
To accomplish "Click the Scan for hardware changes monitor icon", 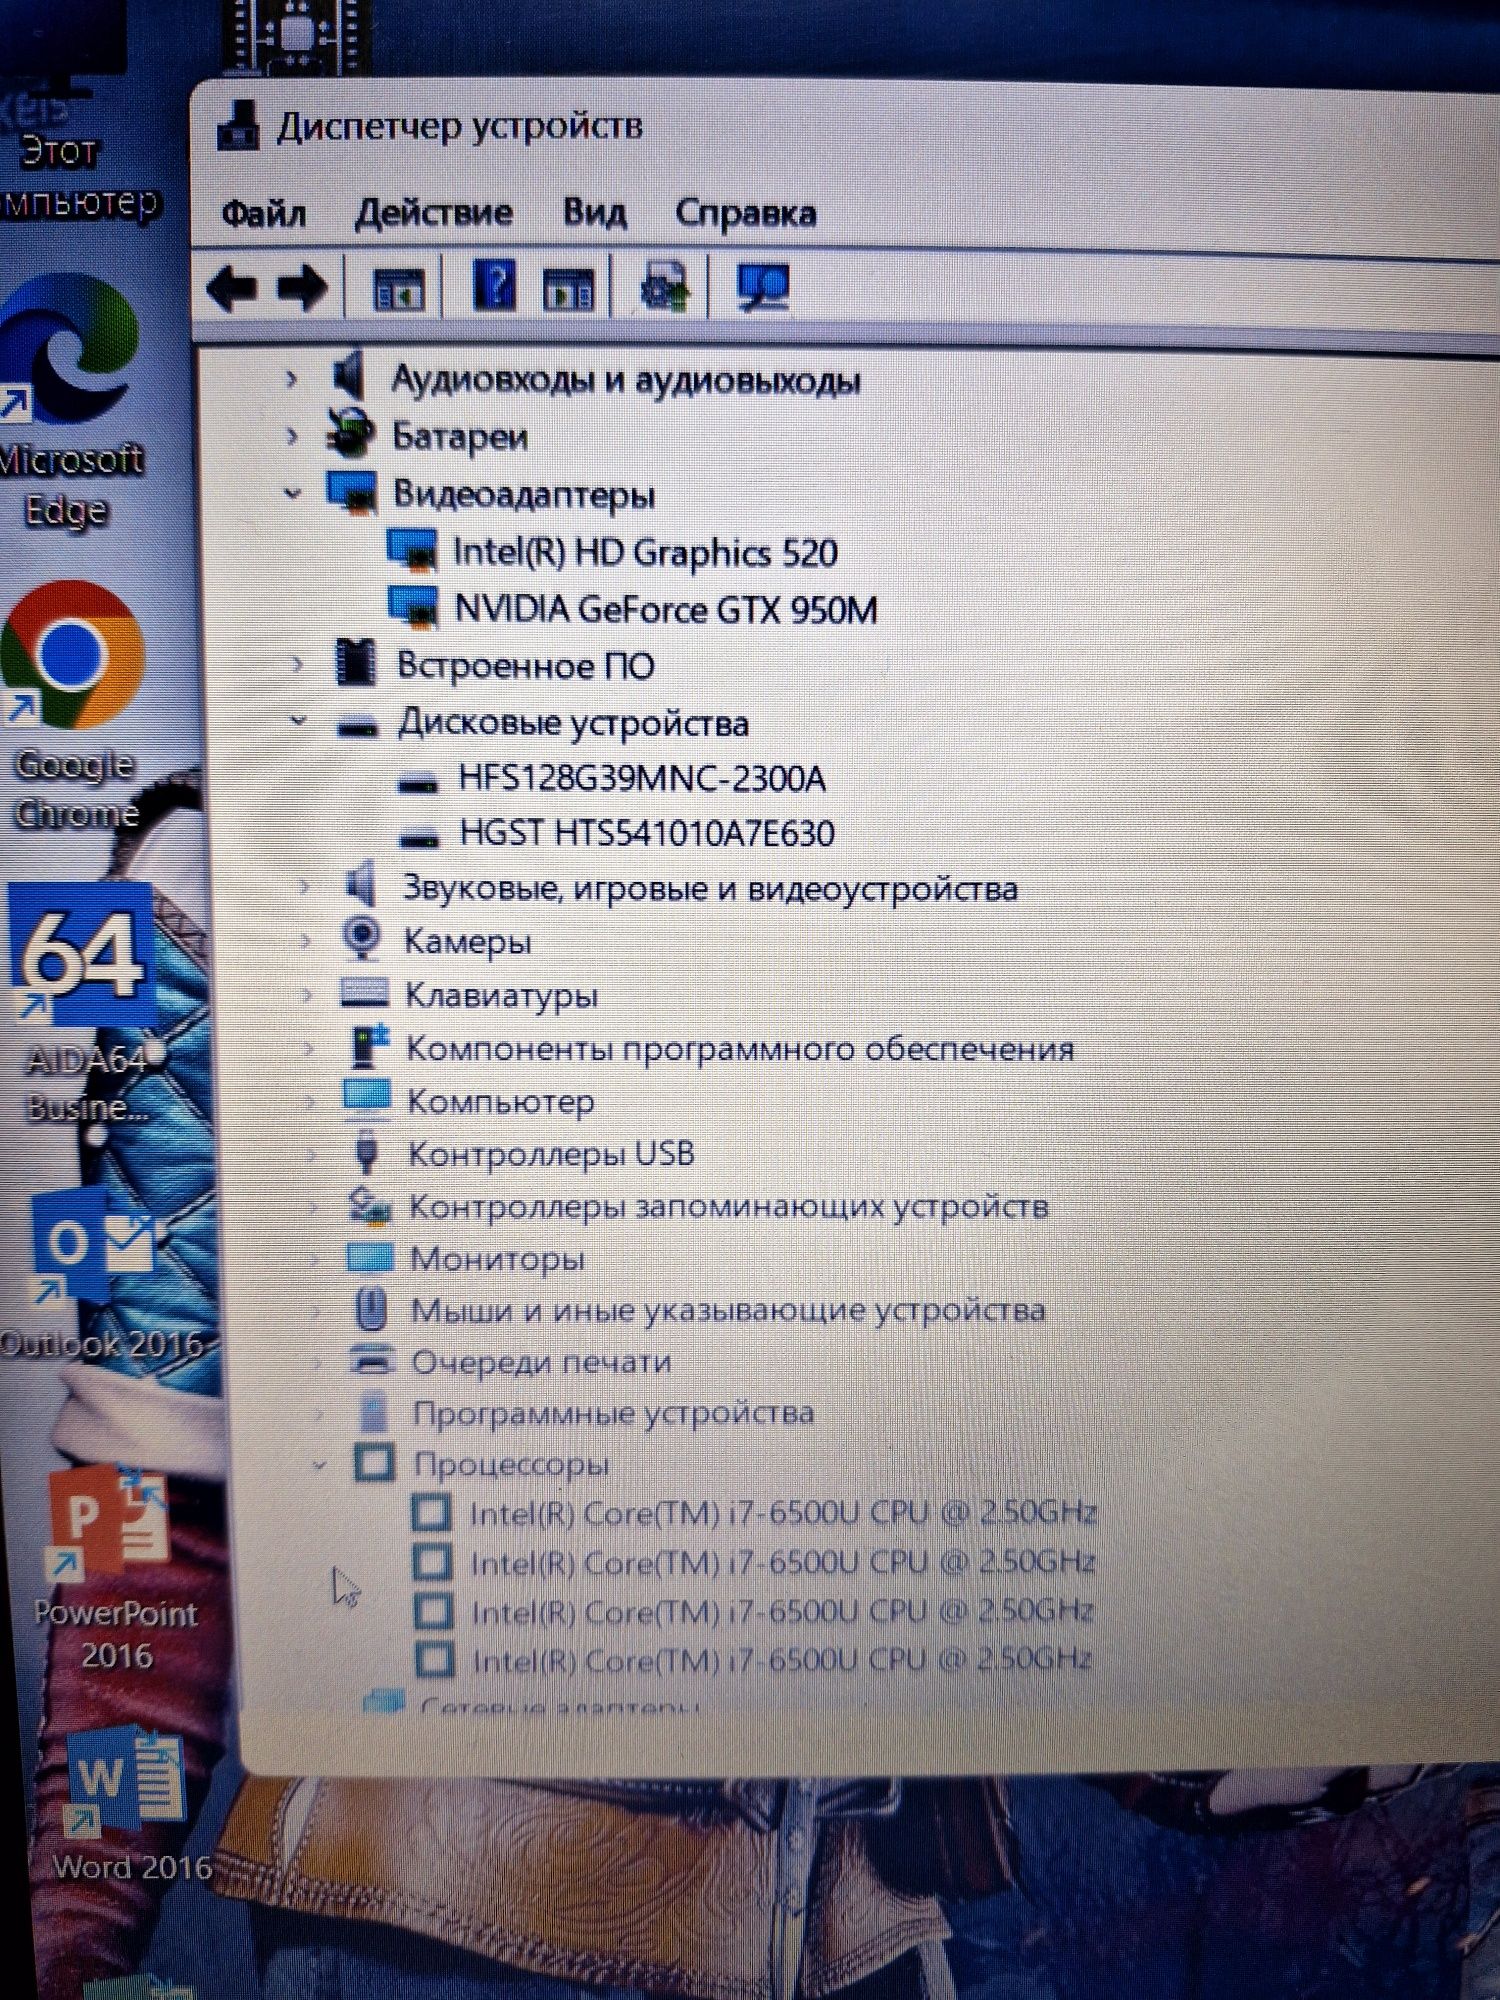I will coord(763,288).
